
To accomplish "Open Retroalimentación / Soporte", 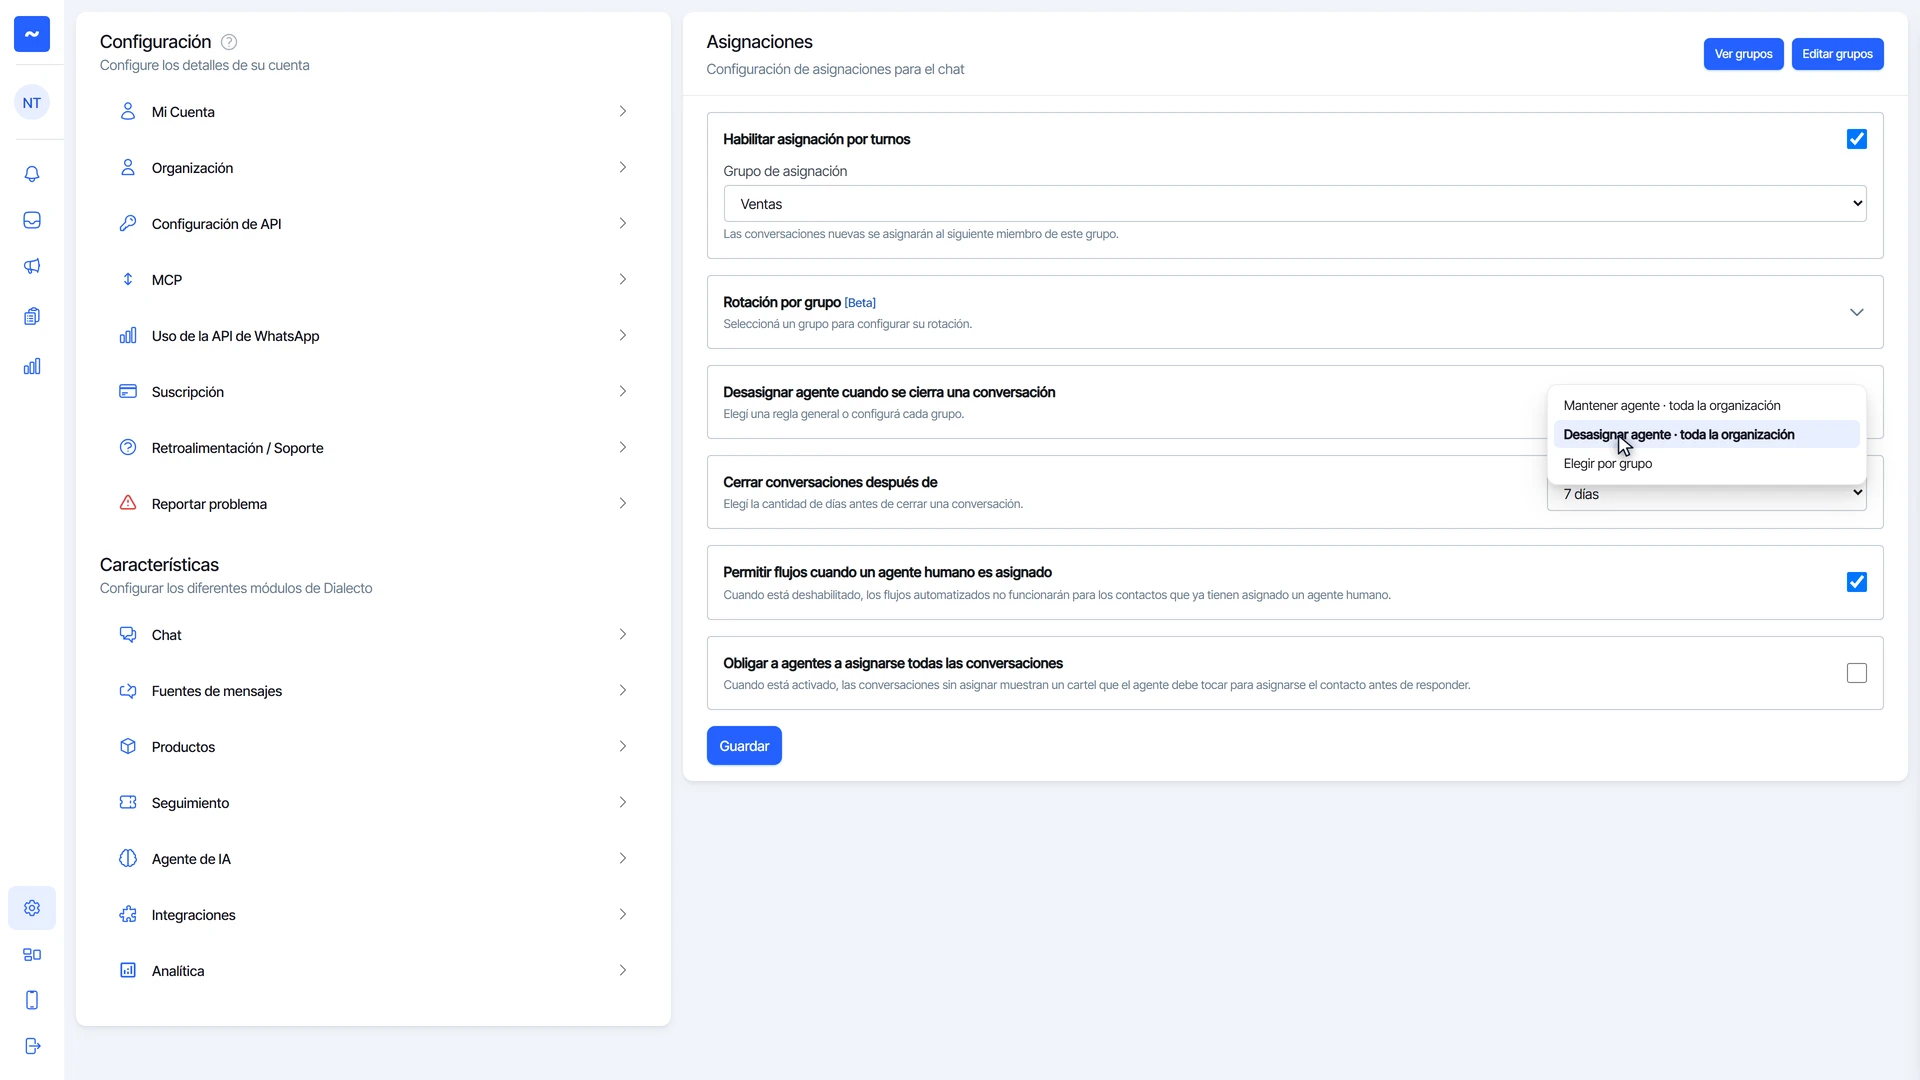I will 373,448.
